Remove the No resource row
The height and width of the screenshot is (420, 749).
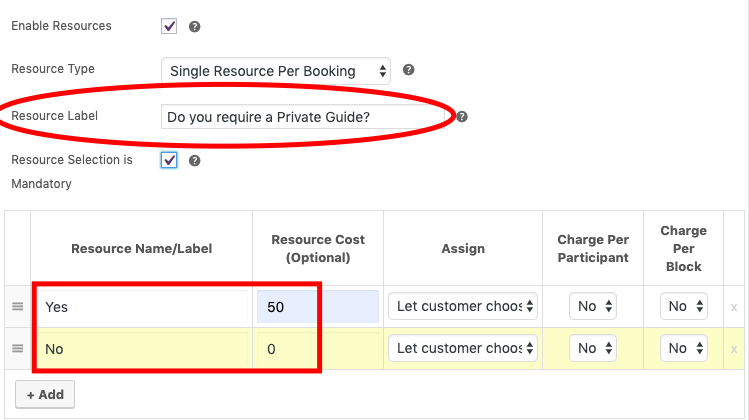click(x=734, y=349)
